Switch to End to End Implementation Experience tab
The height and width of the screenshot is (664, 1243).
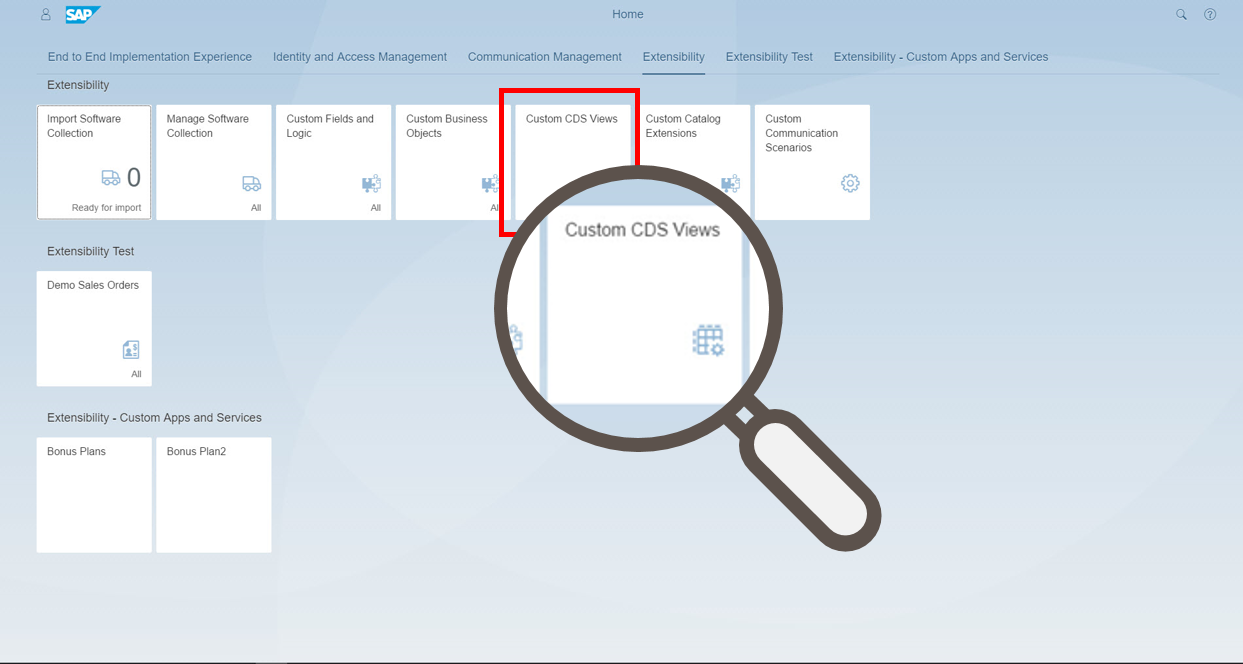pos(150,57)
